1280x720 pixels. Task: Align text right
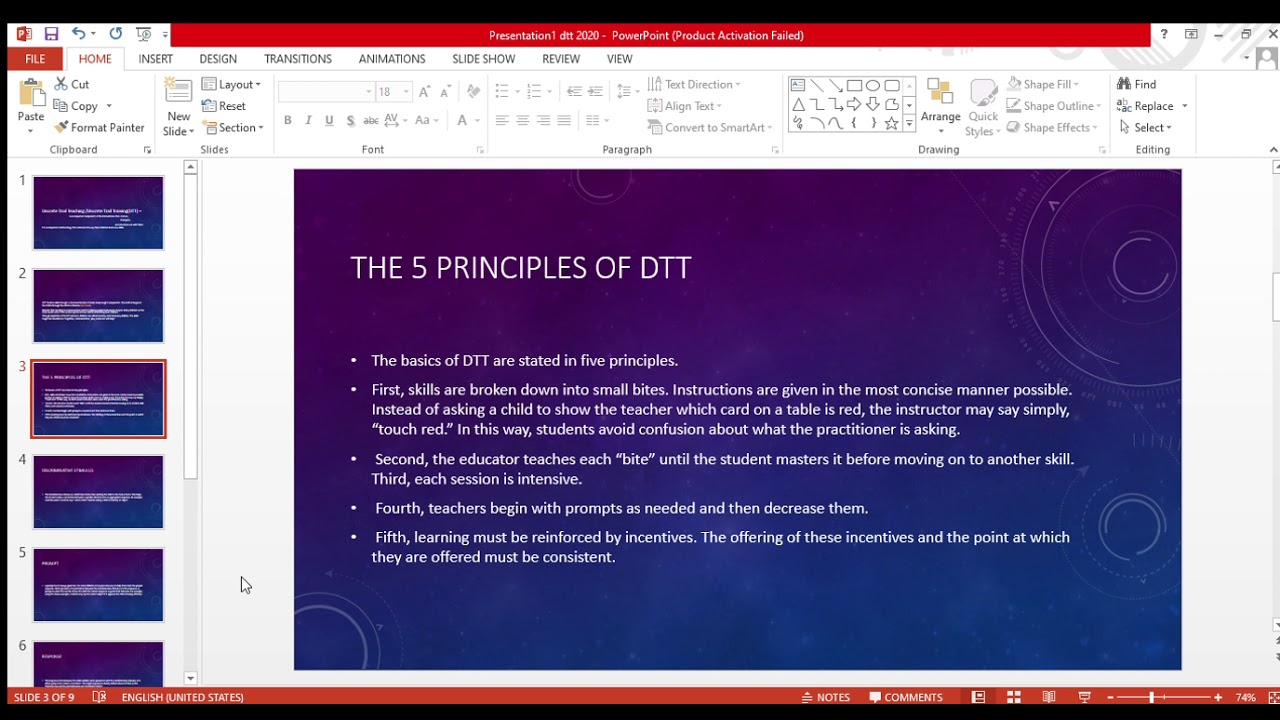(x=543, y=120)
